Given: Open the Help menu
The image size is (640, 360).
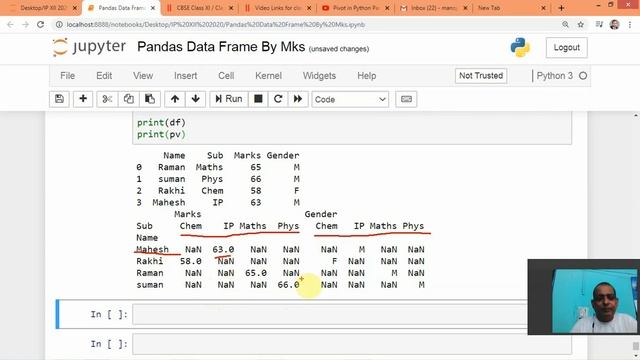Looking at the screenshot, I should coord(367,76).
